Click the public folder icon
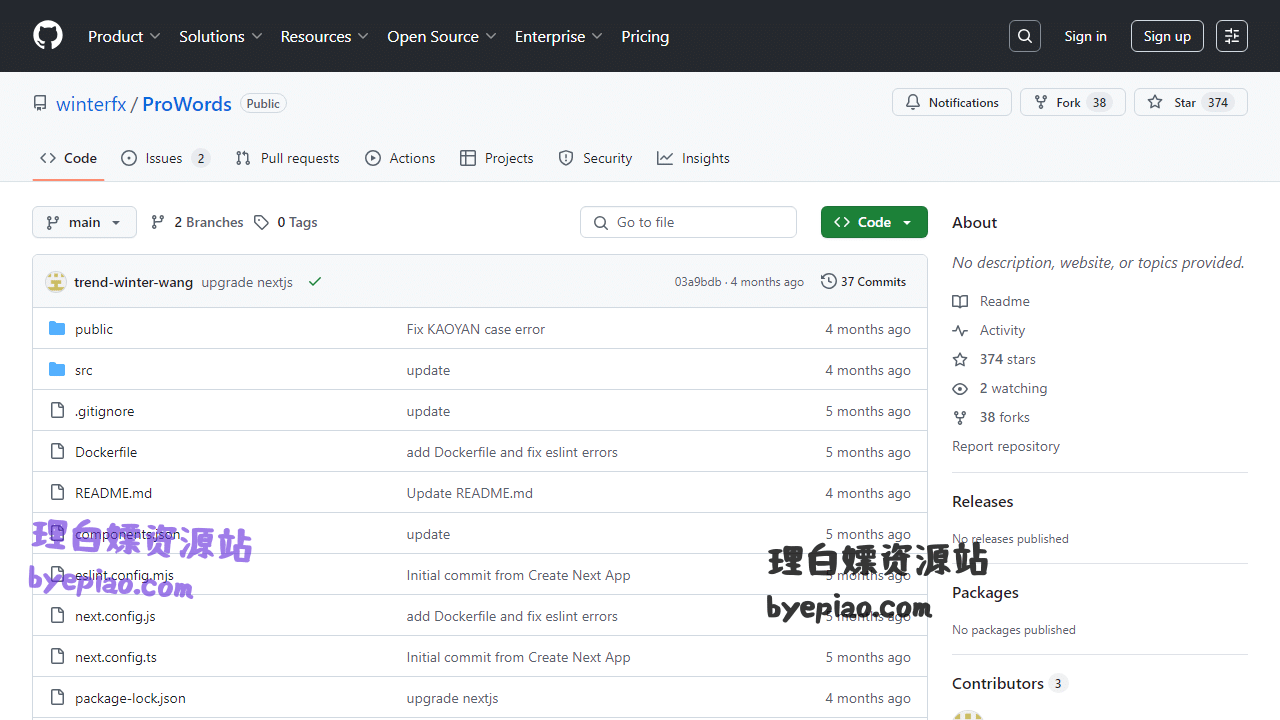This screenshot has width=1280, height=720. tap(57, 329)
